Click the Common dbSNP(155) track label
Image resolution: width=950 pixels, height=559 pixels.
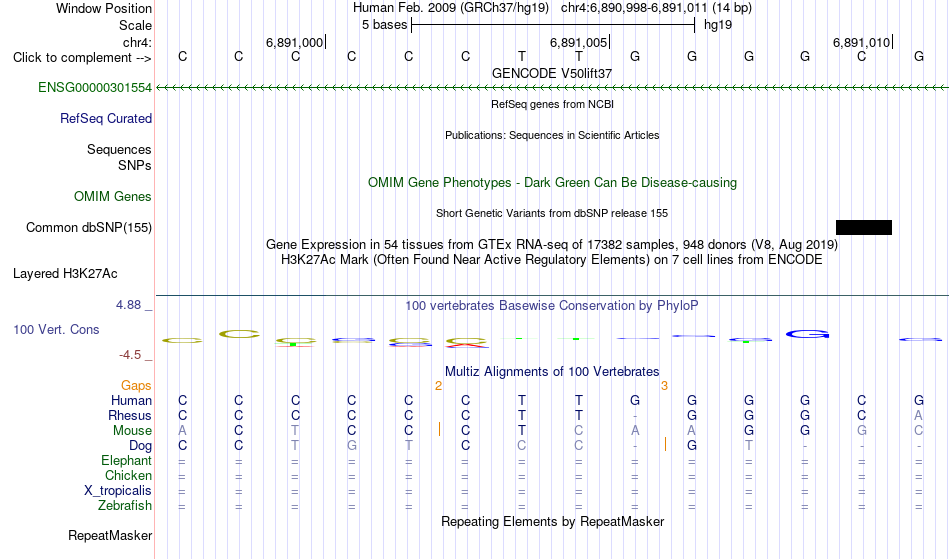click(x=88, y=228)
